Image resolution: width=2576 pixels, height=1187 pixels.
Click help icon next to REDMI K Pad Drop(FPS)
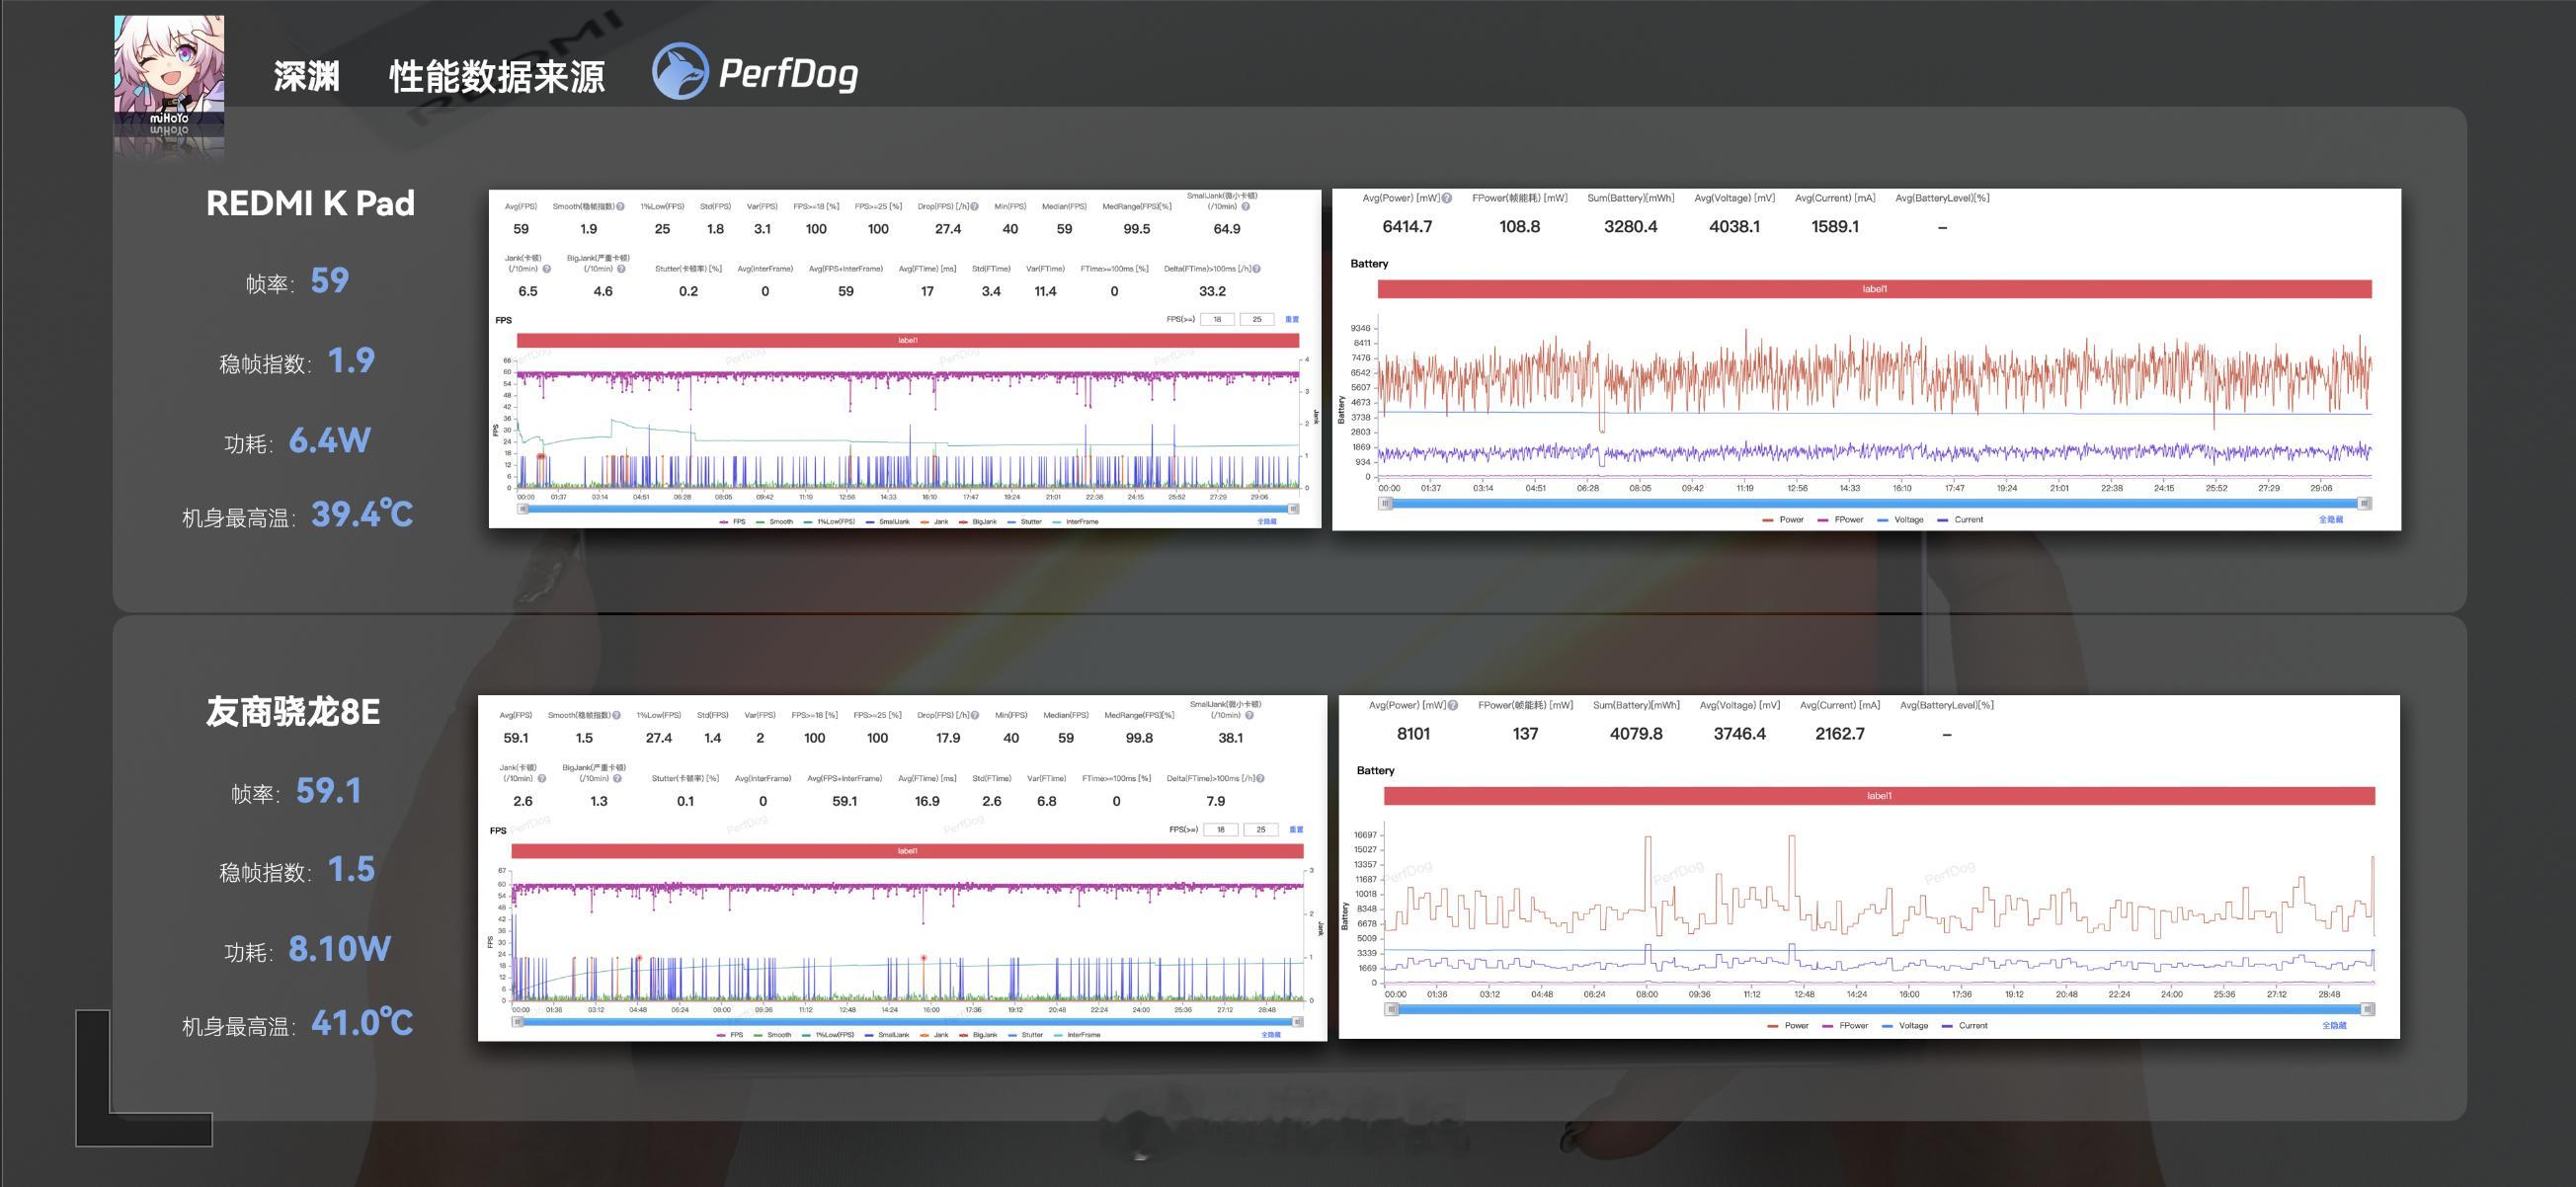974,207
